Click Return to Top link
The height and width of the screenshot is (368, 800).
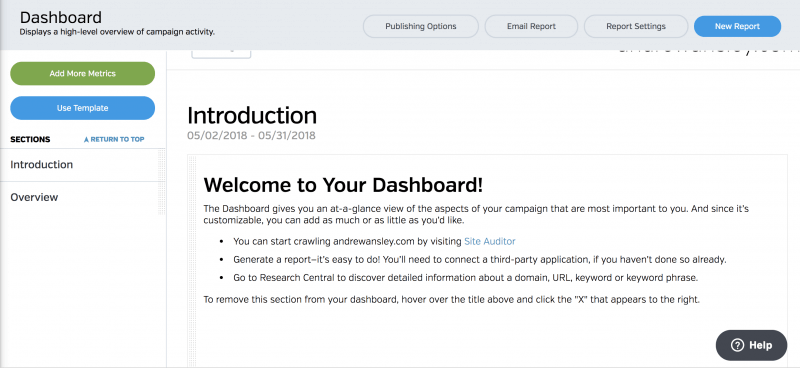(114, 139)
